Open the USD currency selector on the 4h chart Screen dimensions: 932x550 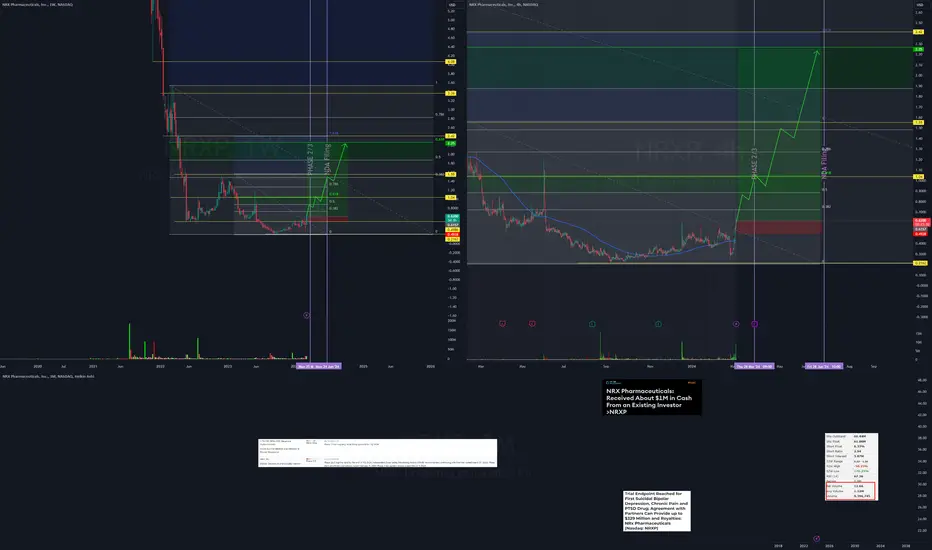(x=920, y=5)
